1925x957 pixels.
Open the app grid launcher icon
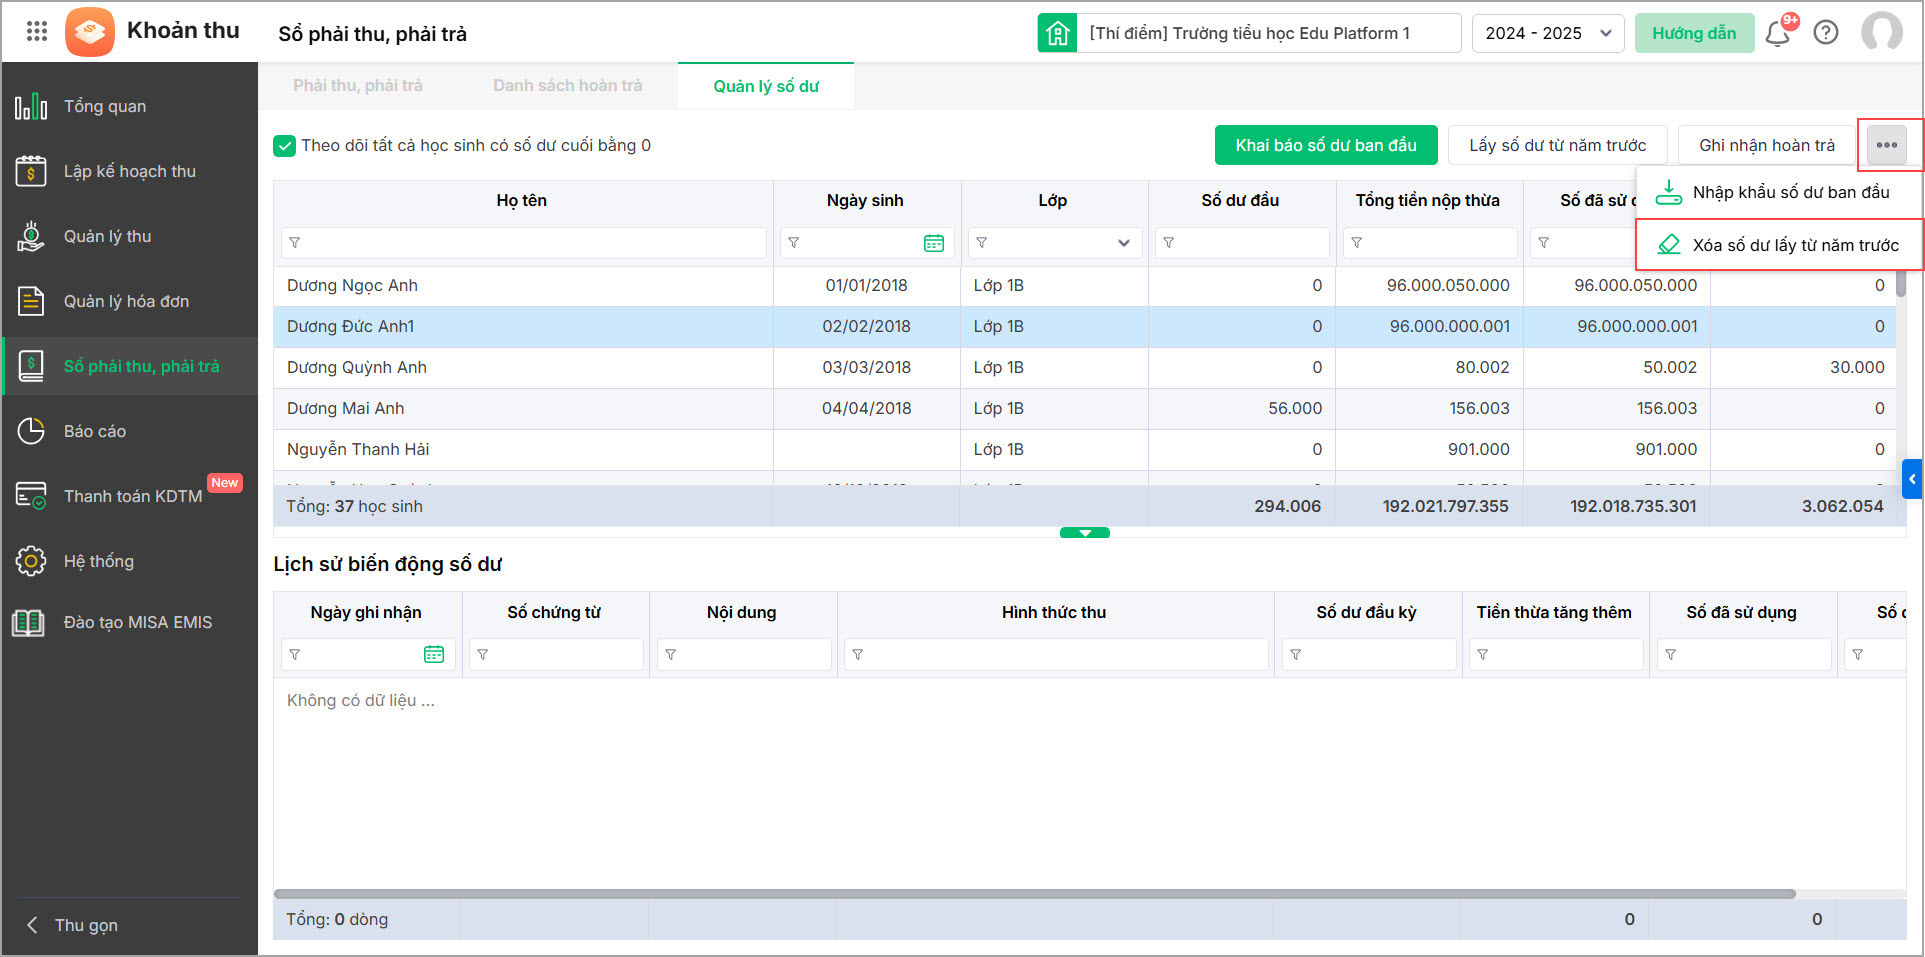37,32
